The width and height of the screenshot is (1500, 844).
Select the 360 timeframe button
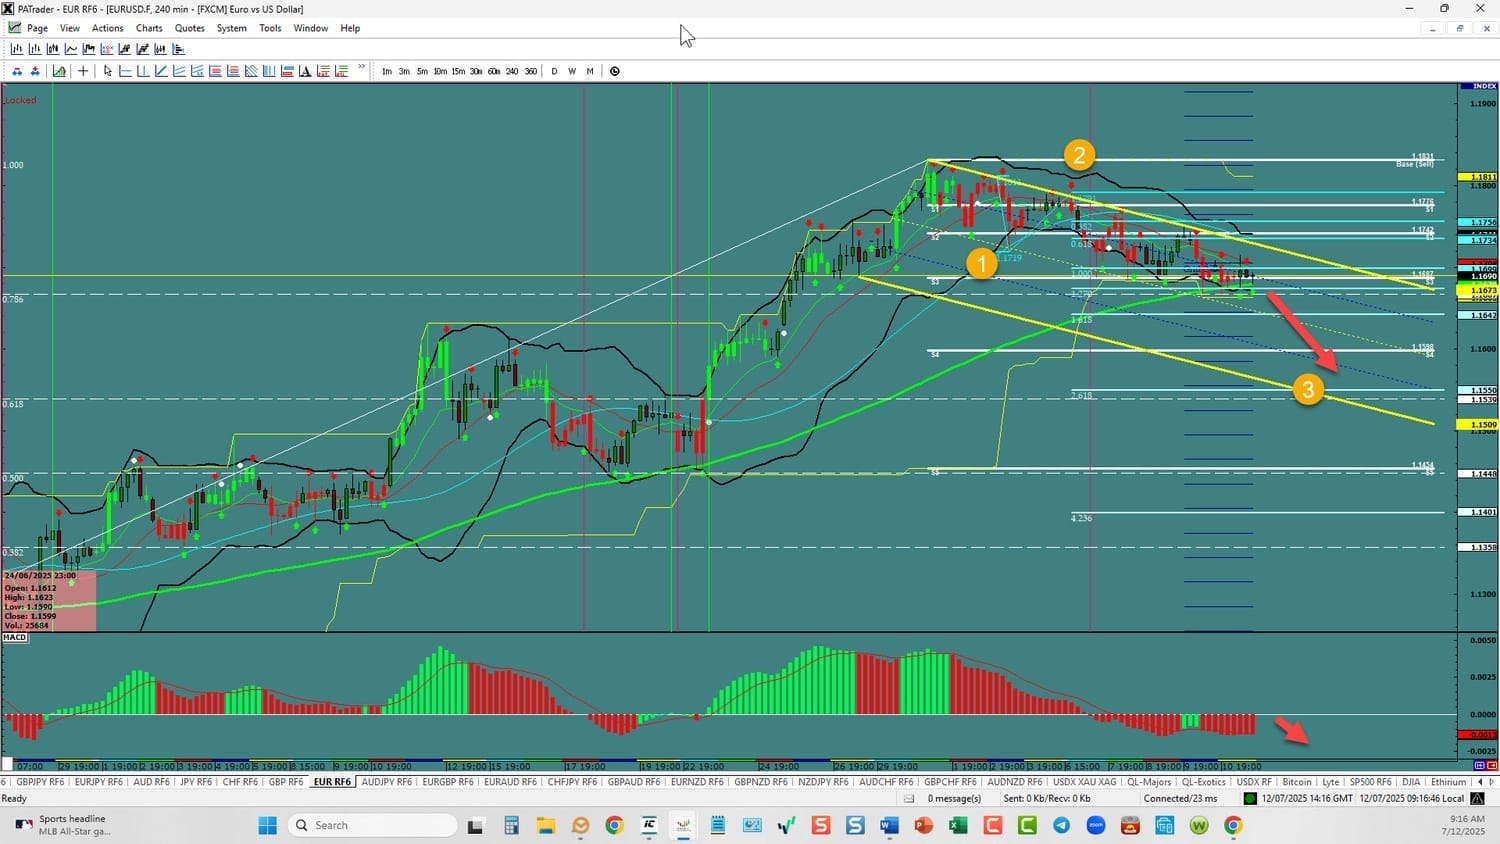(530, 71)
